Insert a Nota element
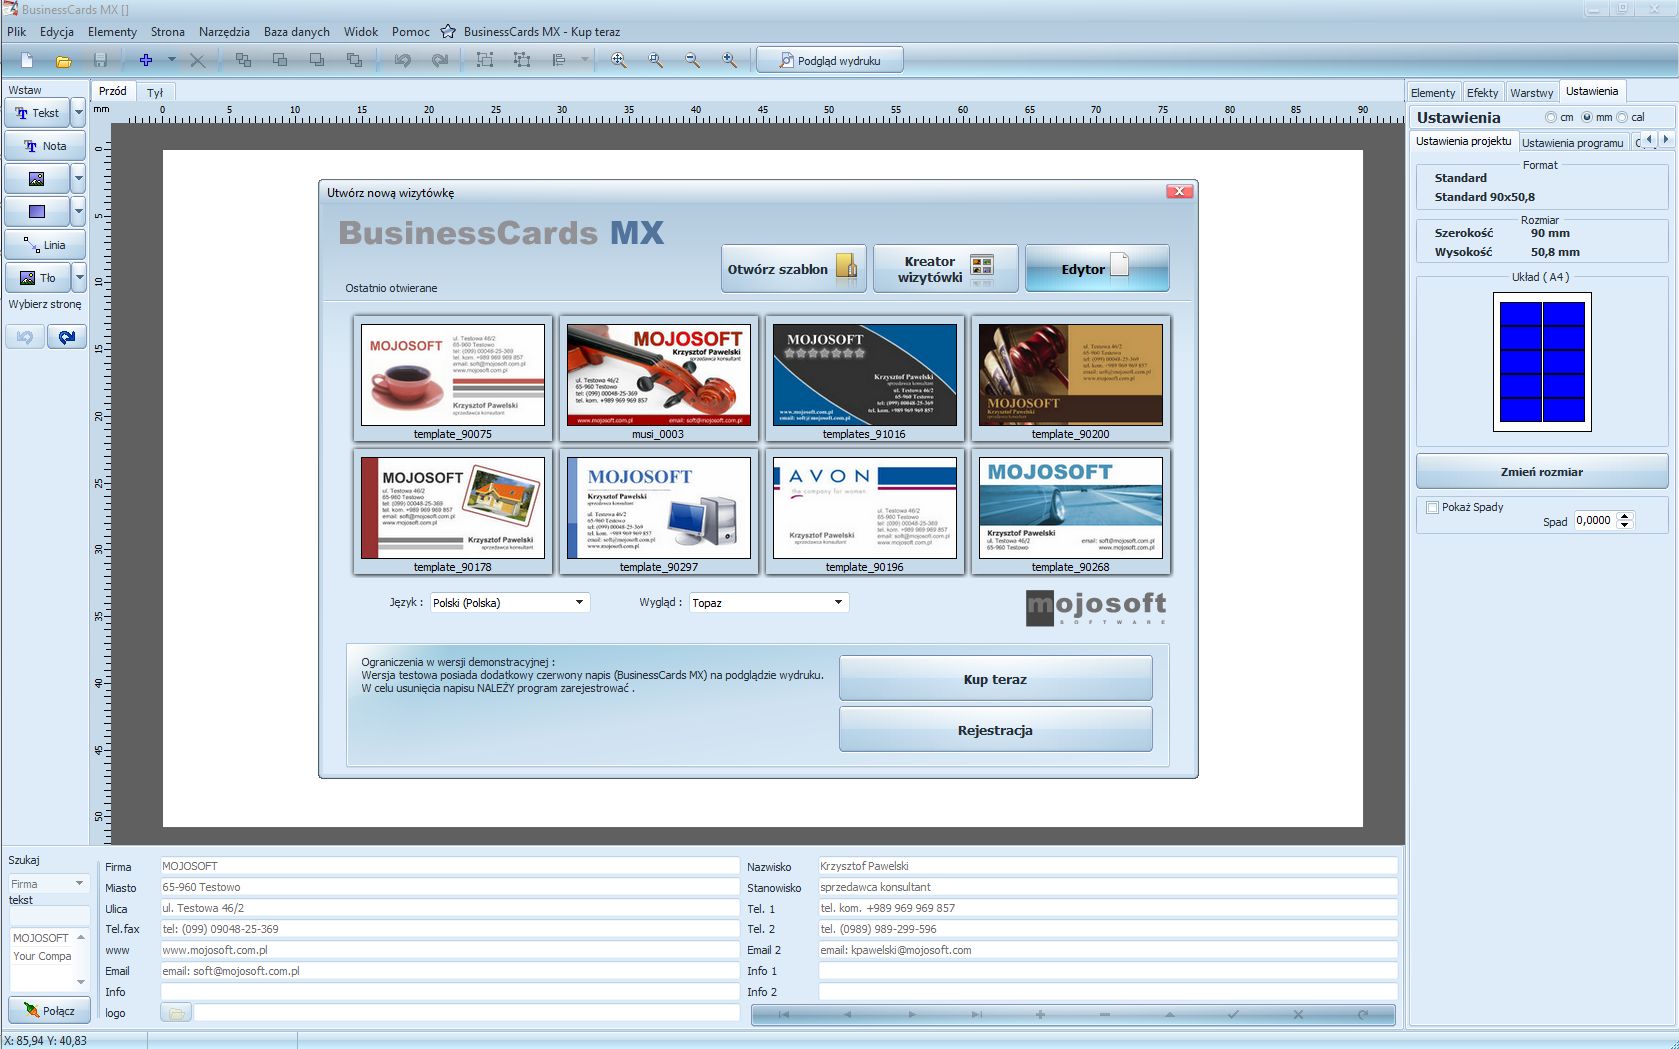Image resolution: width=1679 pixels, height=1049 pixels. [x=44, y=145]
